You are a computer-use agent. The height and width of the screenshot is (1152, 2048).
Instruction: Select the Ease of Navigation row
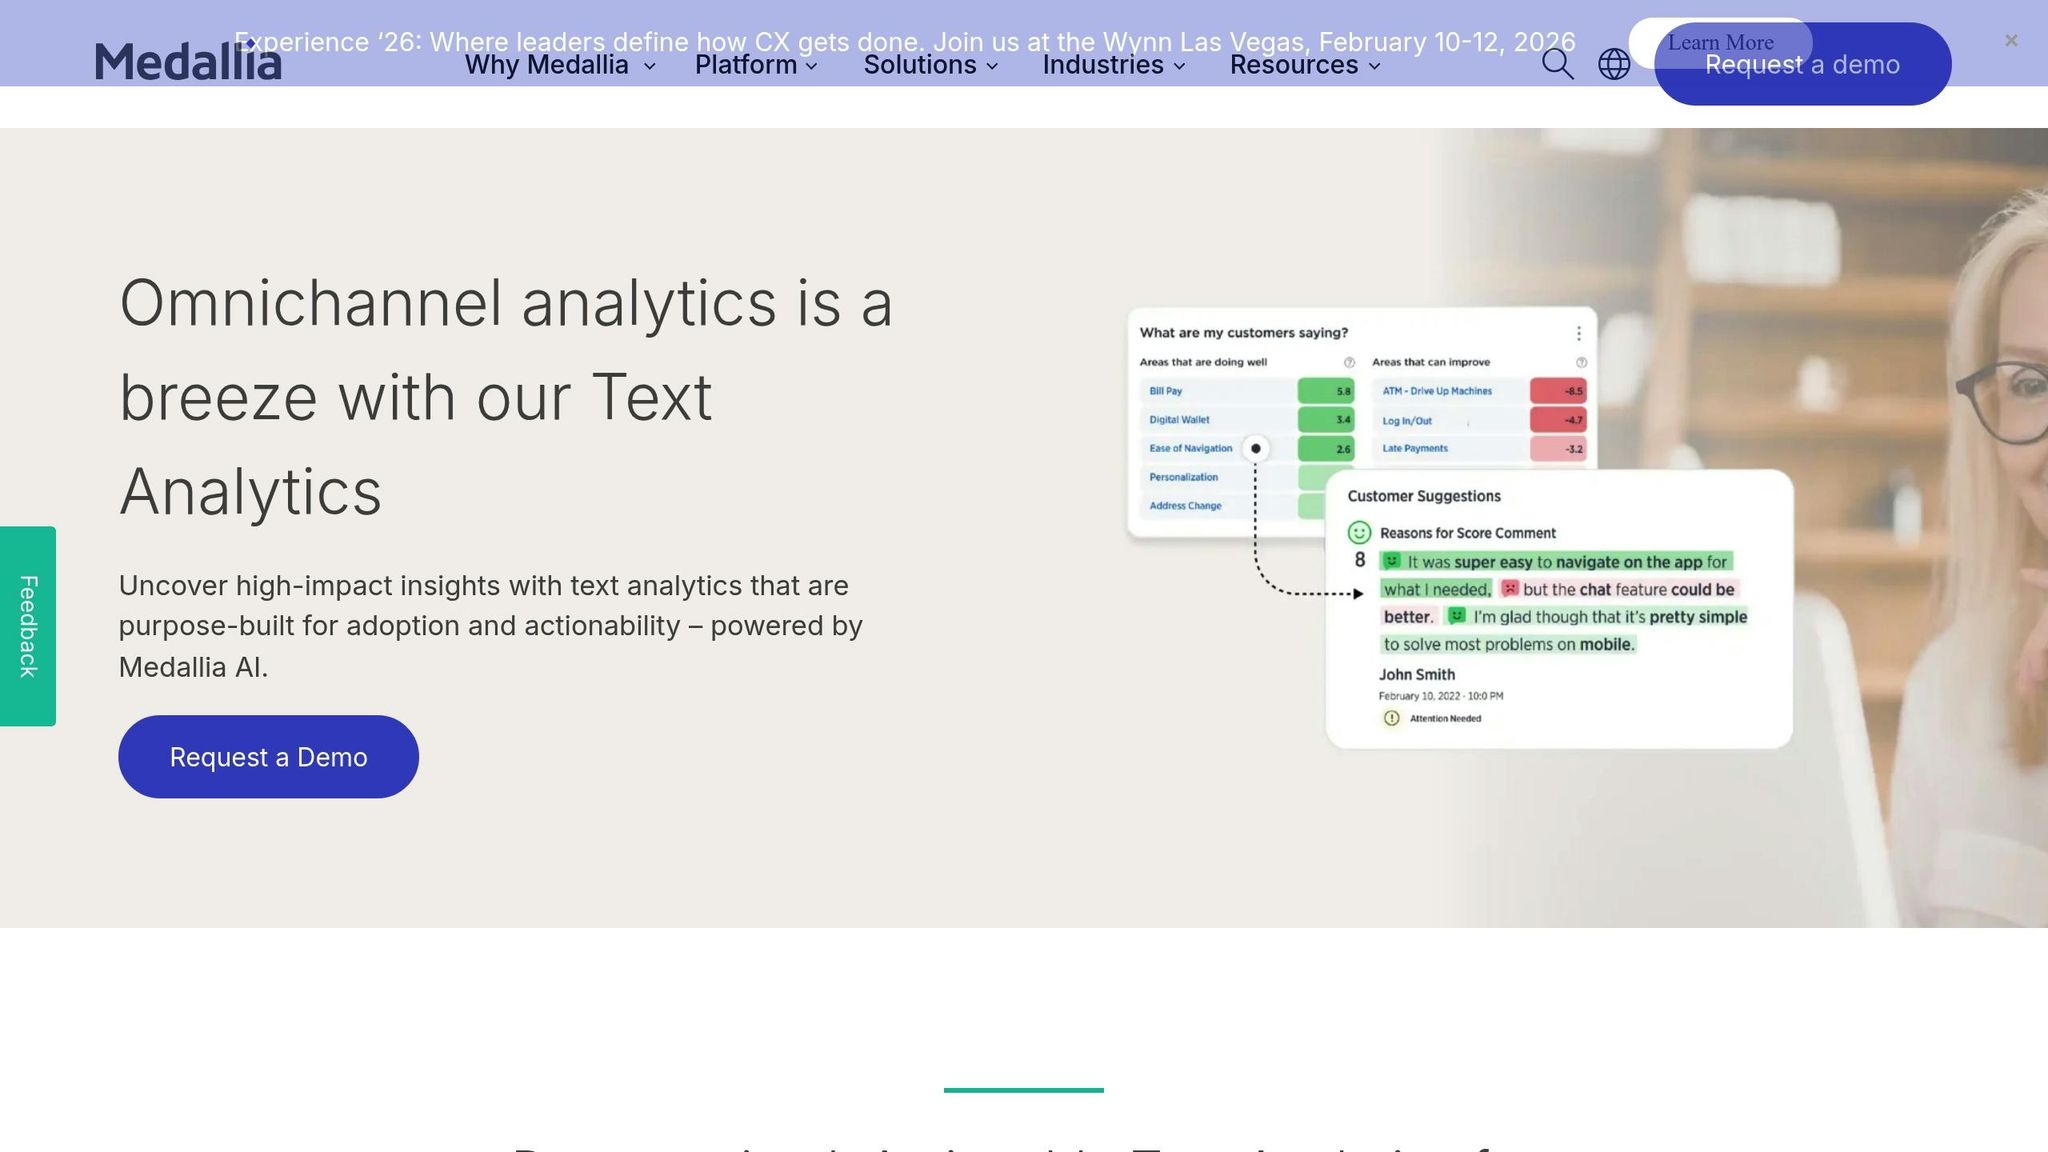click(1247, 449)
